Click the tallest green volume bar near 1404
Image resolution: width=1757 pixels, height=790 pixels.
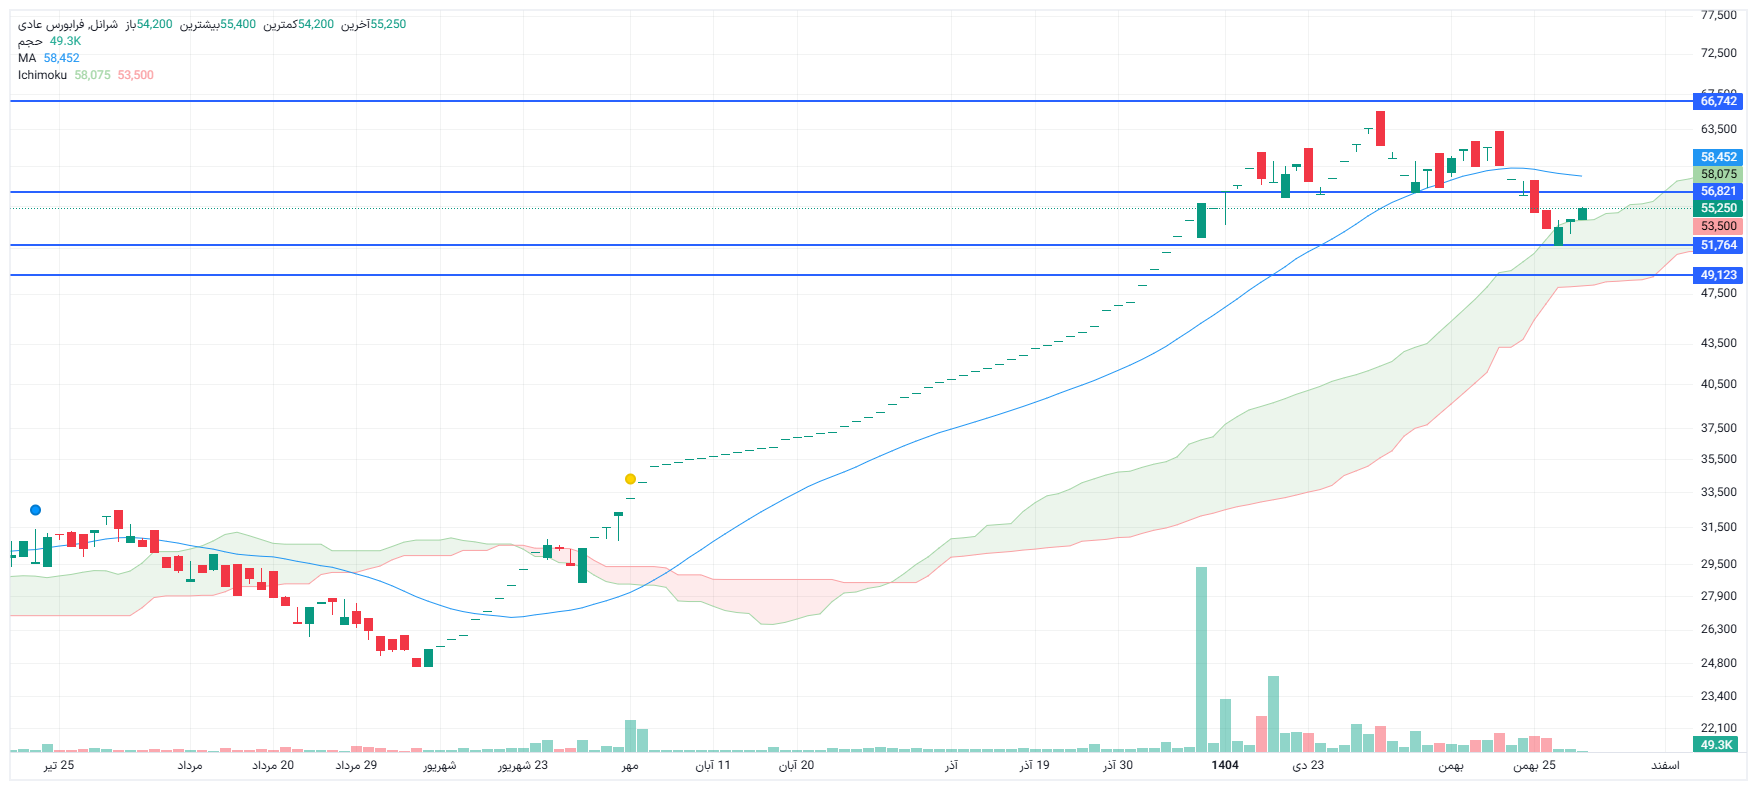tap(1201, 660)
